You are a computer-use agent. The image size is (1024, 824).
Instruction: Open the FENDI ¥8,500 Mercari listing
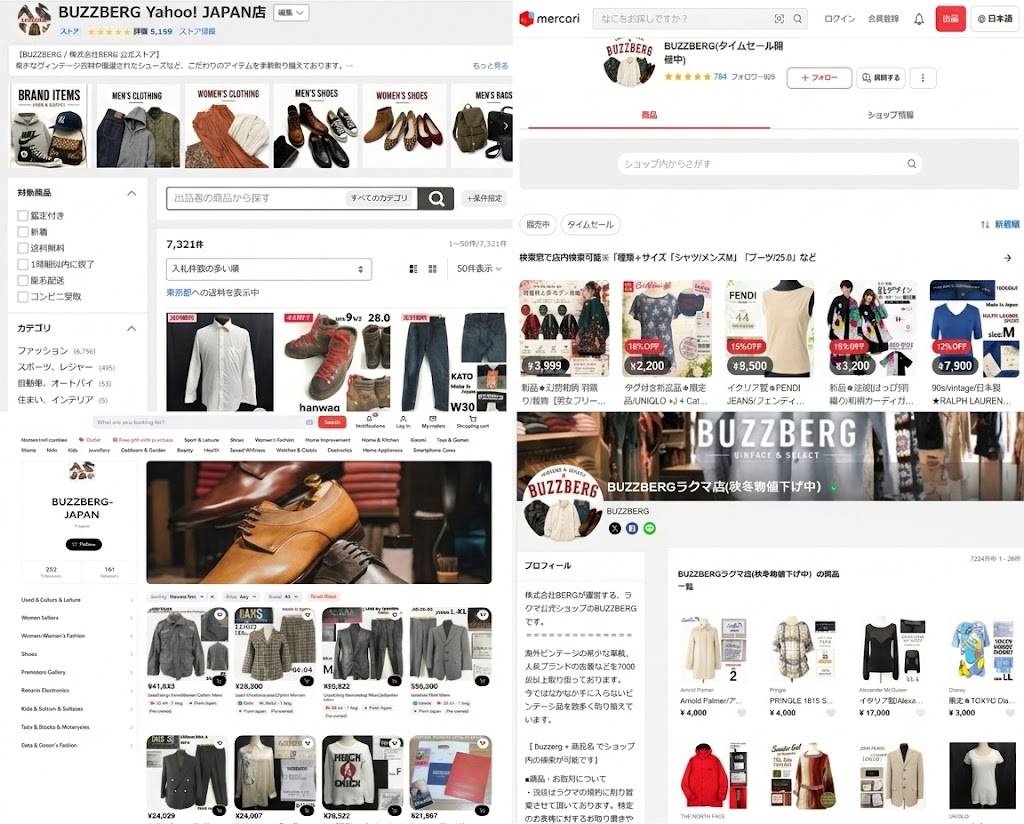pos(769,343)
